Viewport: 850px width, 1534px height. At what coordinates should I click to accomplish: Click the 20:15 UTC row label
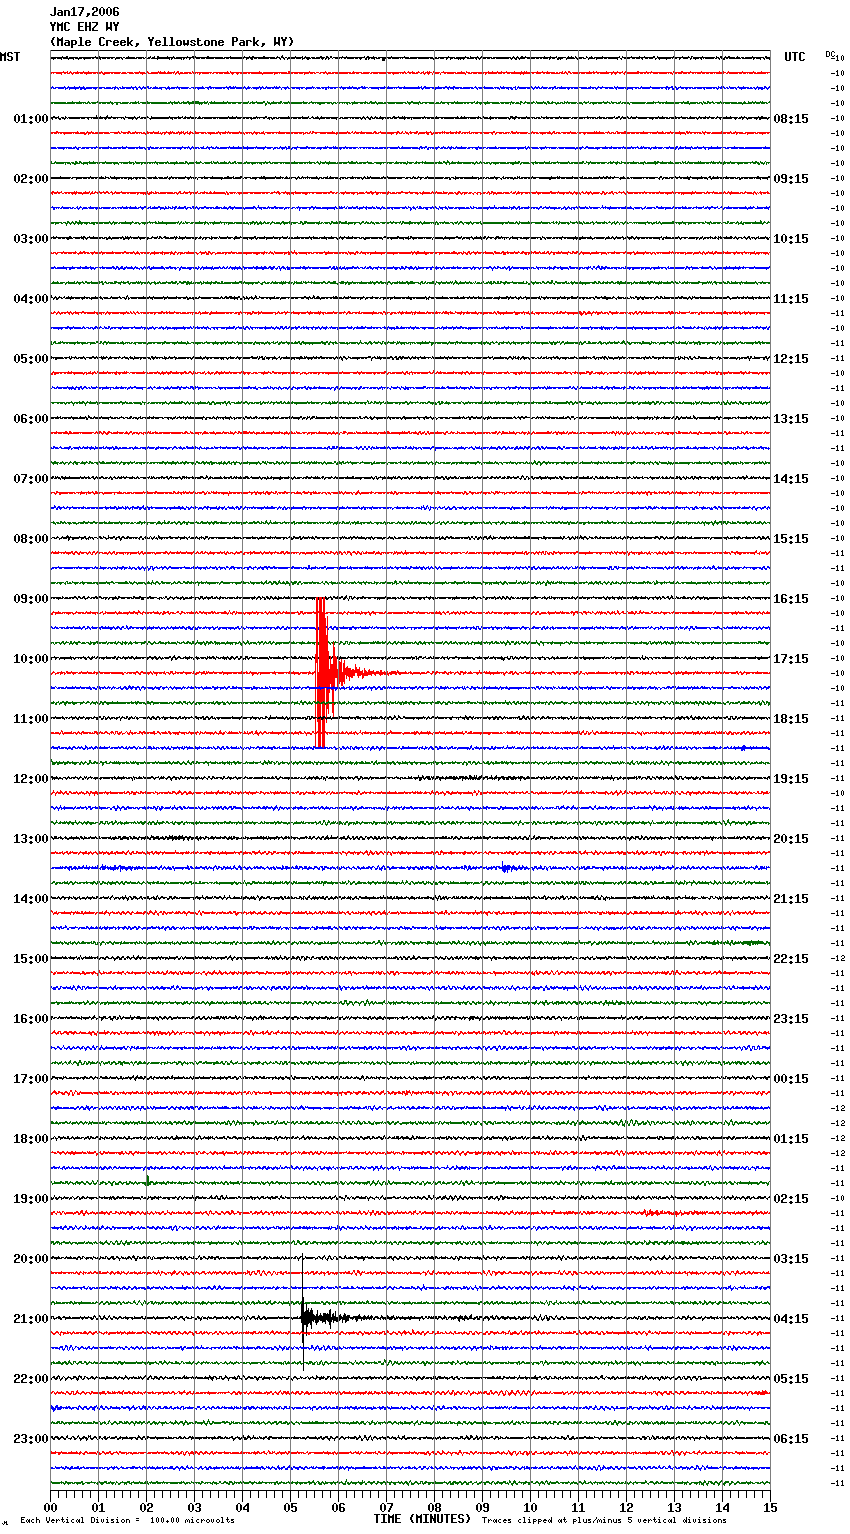point(791,839)
